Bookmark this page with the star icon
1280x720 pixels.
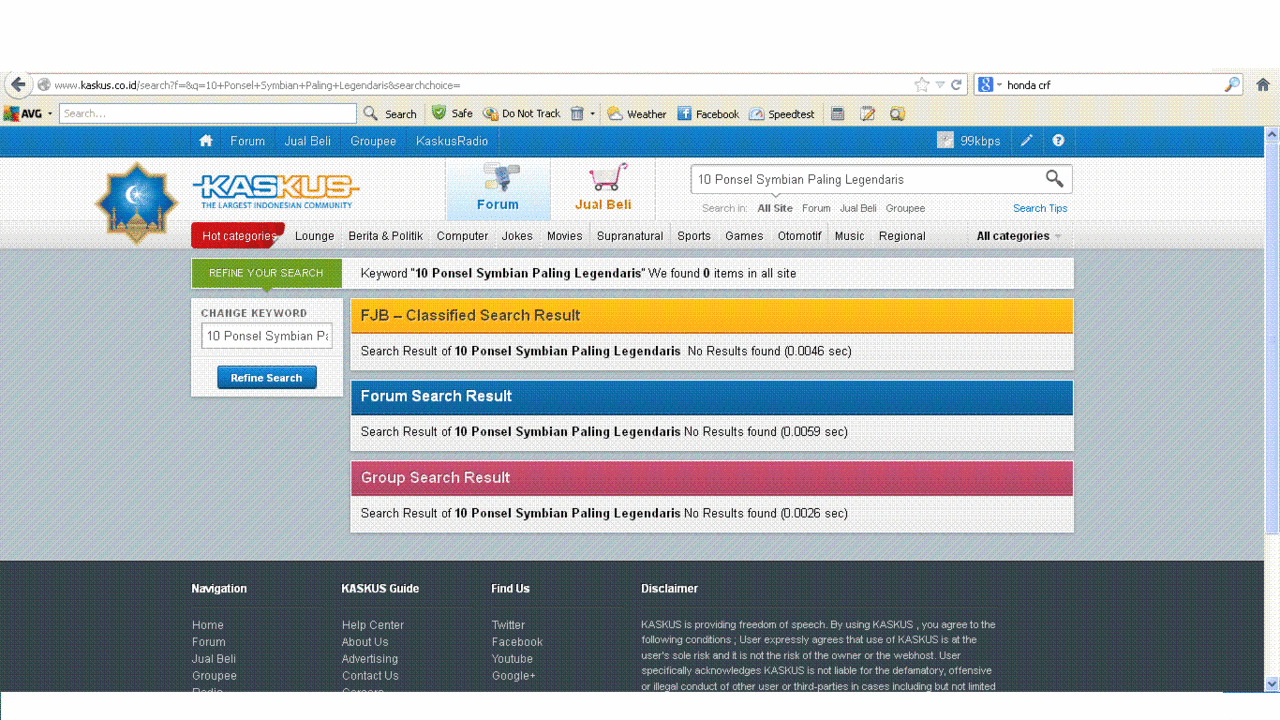coord(922,85)
